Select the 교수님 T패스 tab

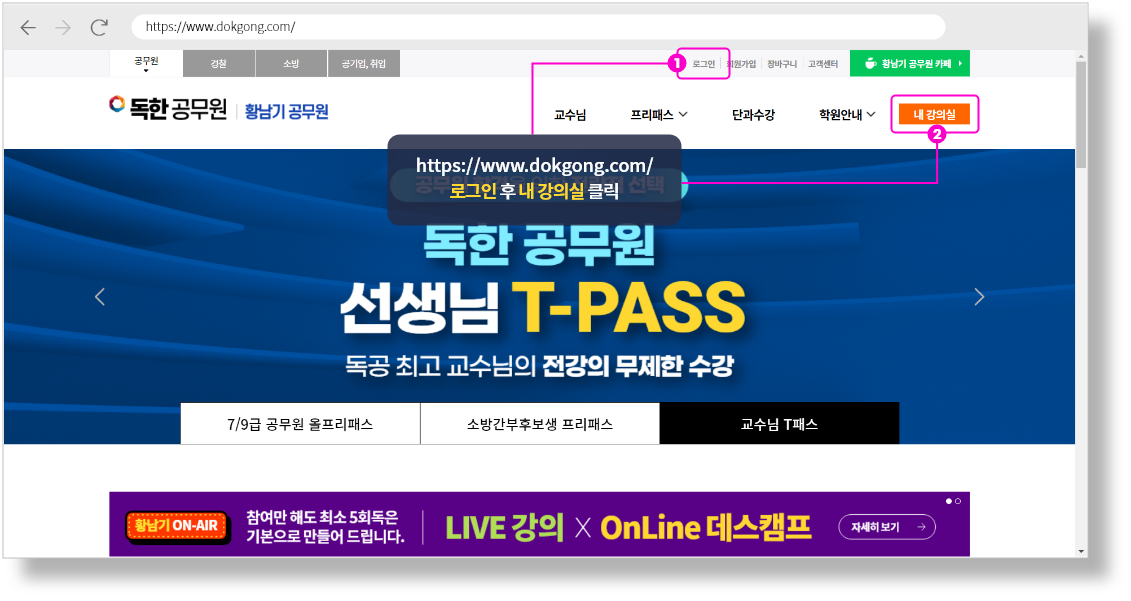(779, 424)
